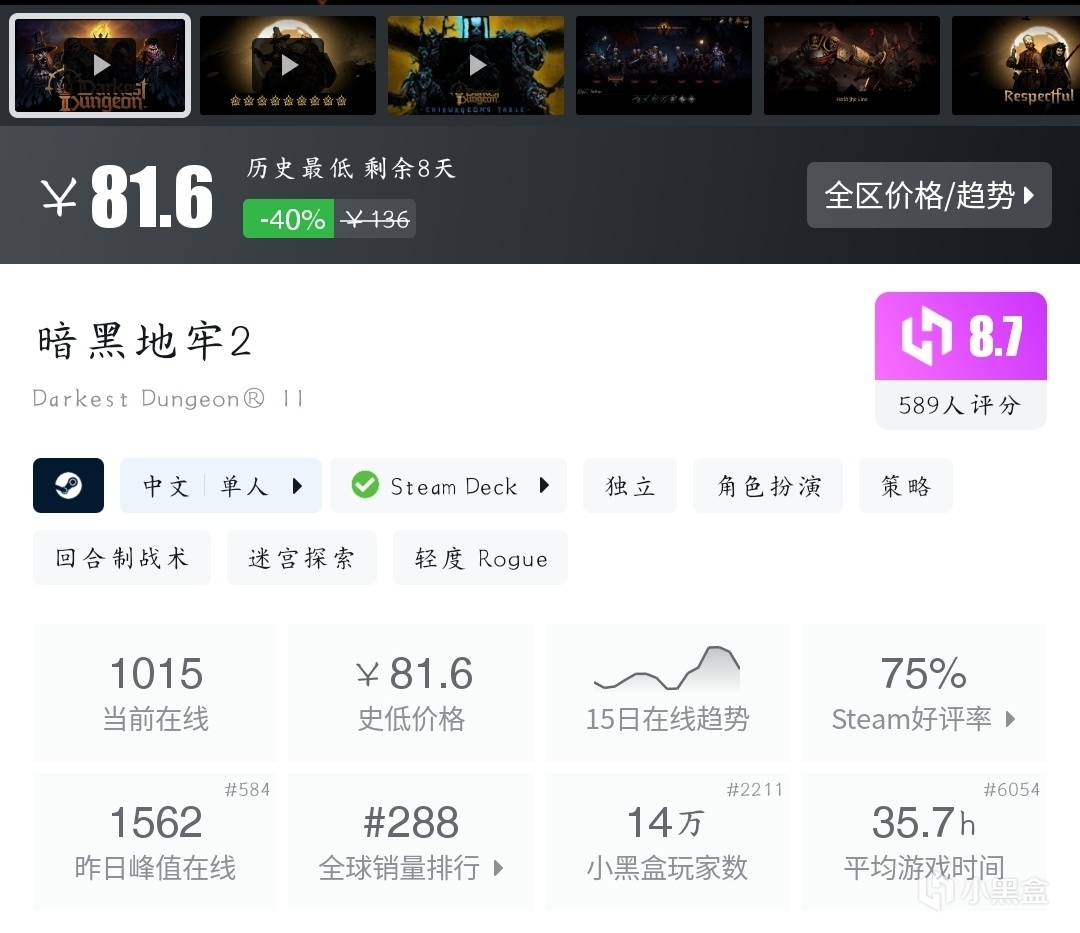Select the 角色扮演 role-playing tag
The height and width of the screenshot is (933, 1080).
tap(768, 485)
